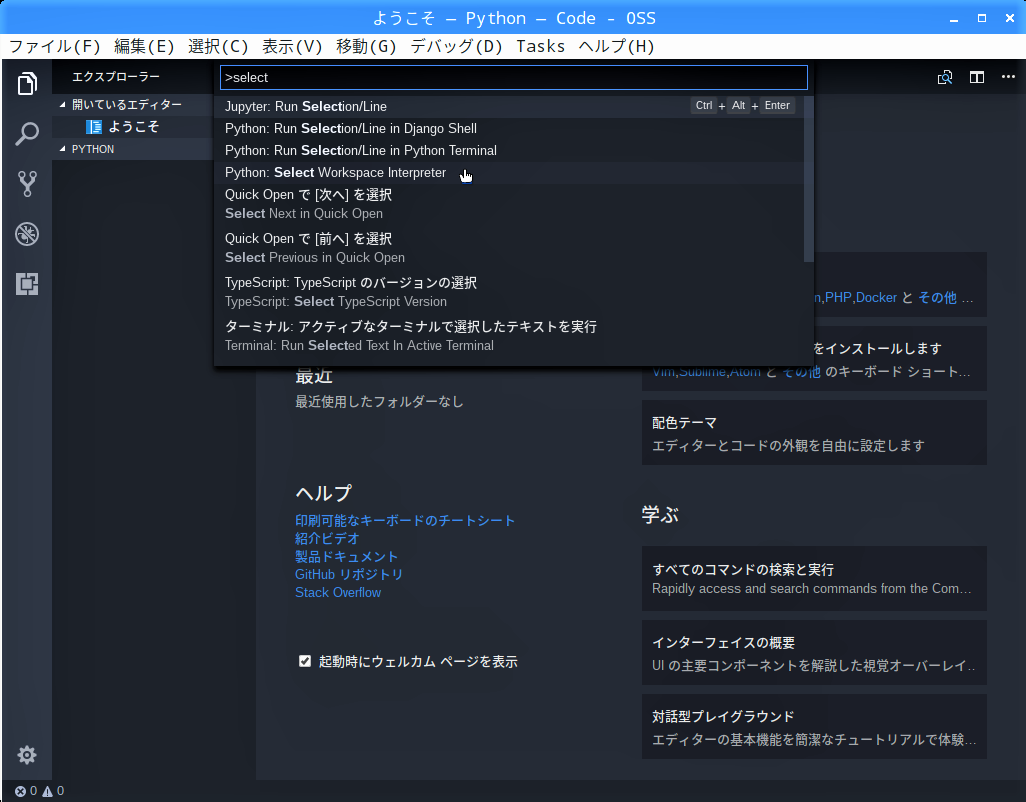
Task: Open インターフェイスの概要 card
Action: (814, 653)
